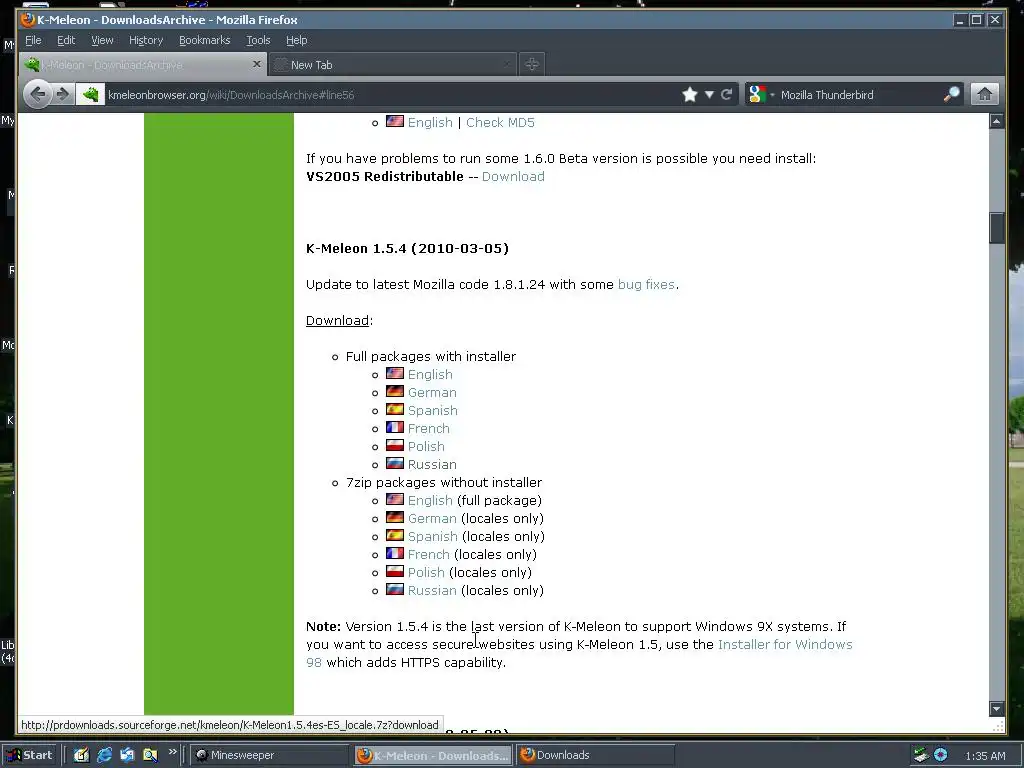
Task: Open the Windows Start menu
Action: tap(30, 755)
